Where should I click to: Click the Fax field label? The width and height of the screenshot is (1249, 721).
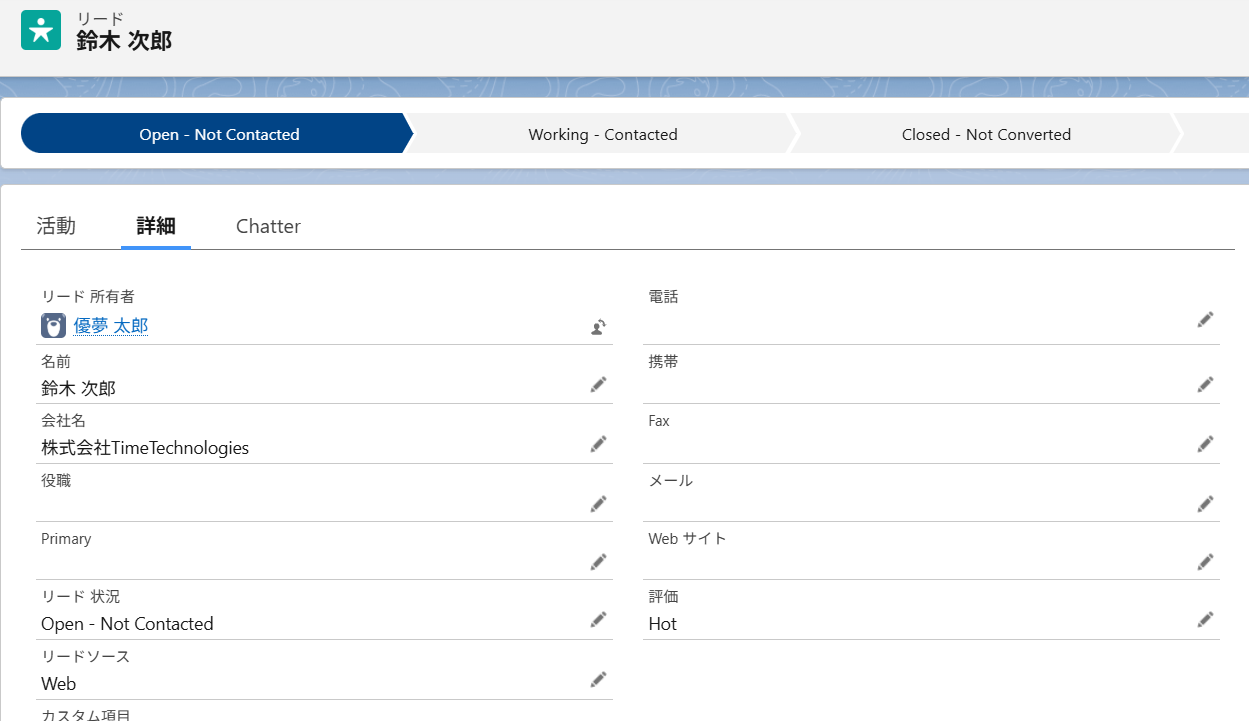click(x=659, y=421)
